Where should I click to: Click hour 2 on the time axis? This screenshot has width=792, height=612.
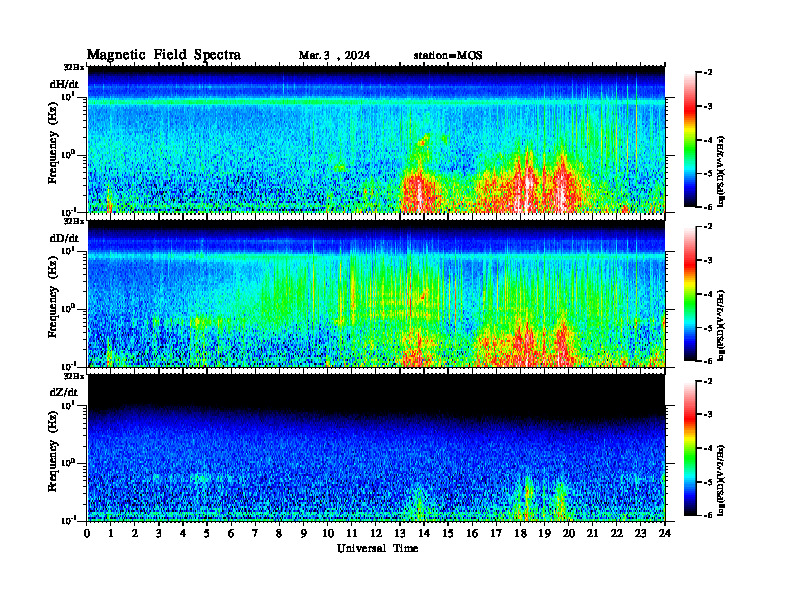coord(135,534)
